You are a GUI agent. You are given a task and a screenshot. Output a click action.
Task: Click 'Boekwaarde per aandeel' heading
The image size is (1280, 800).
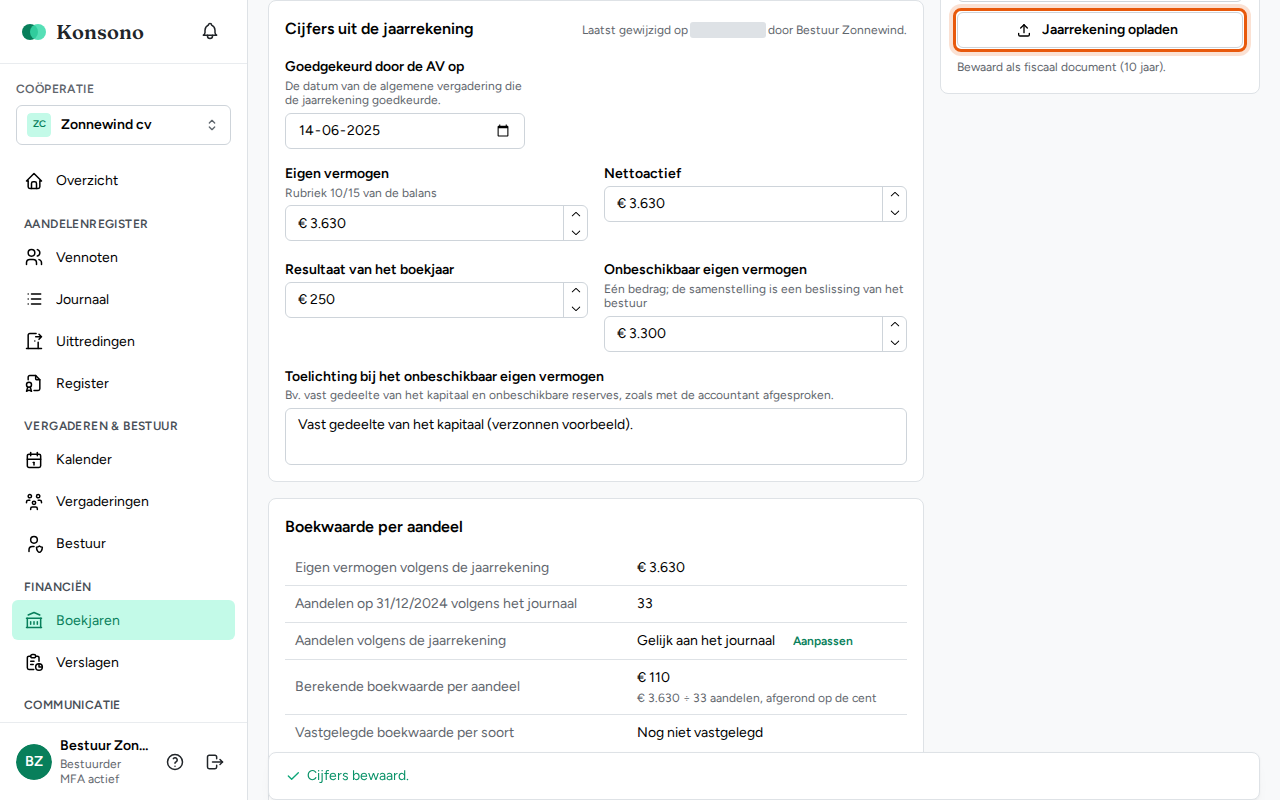click(x=374, y=527)
